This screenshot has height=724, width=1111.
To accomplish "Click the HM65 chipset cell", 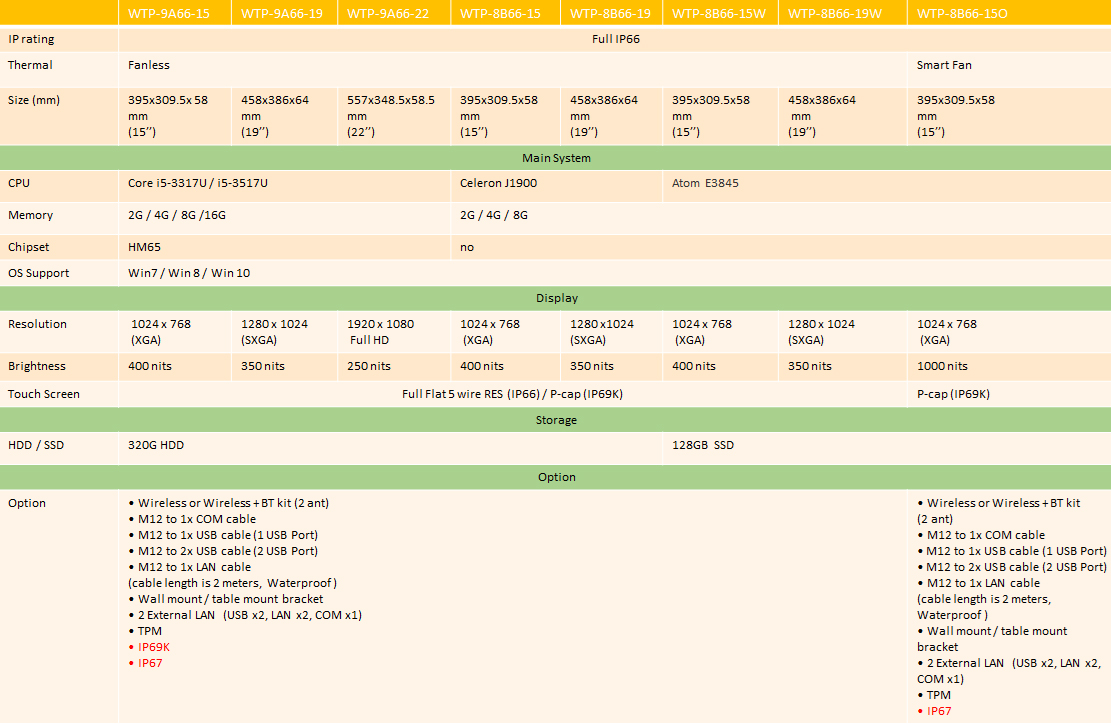I will pos(145,247).
